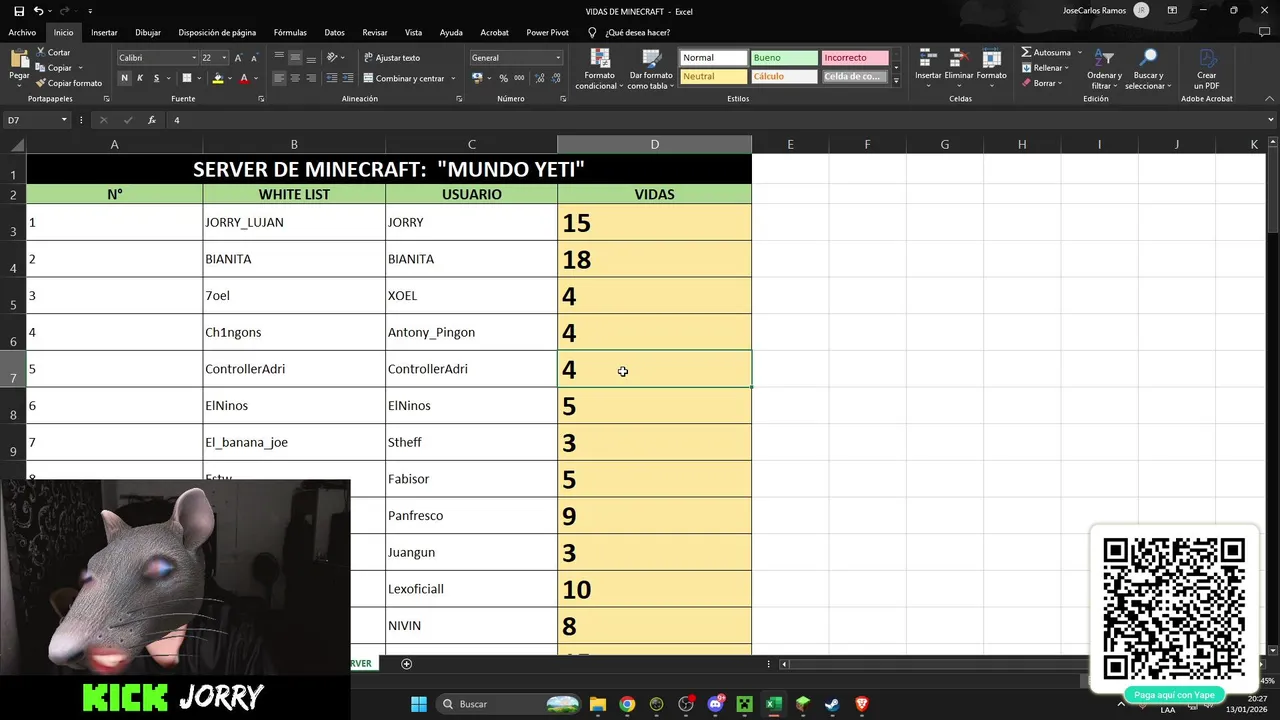The height and width of the screenshot is (720, 1280).
Task: Apply the Bueno green cell style
Action: tap(784, 58)
